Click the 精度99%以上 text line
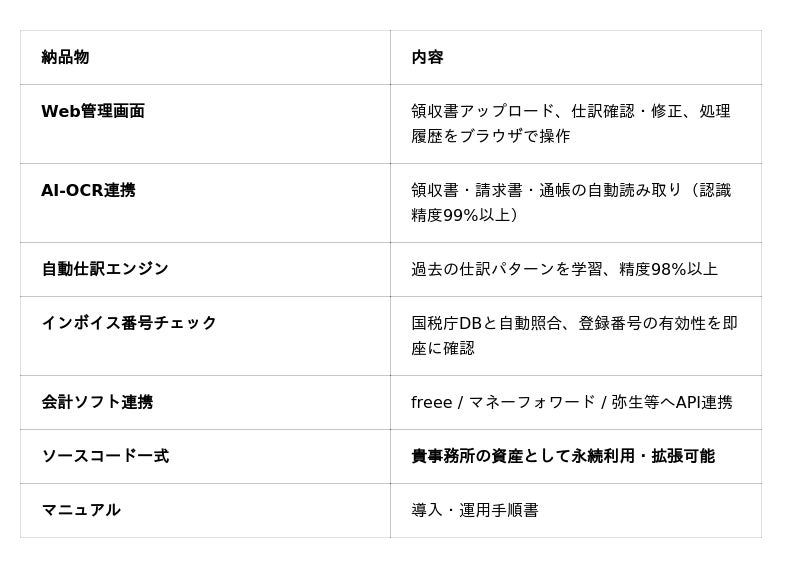 tap(465, 215)
